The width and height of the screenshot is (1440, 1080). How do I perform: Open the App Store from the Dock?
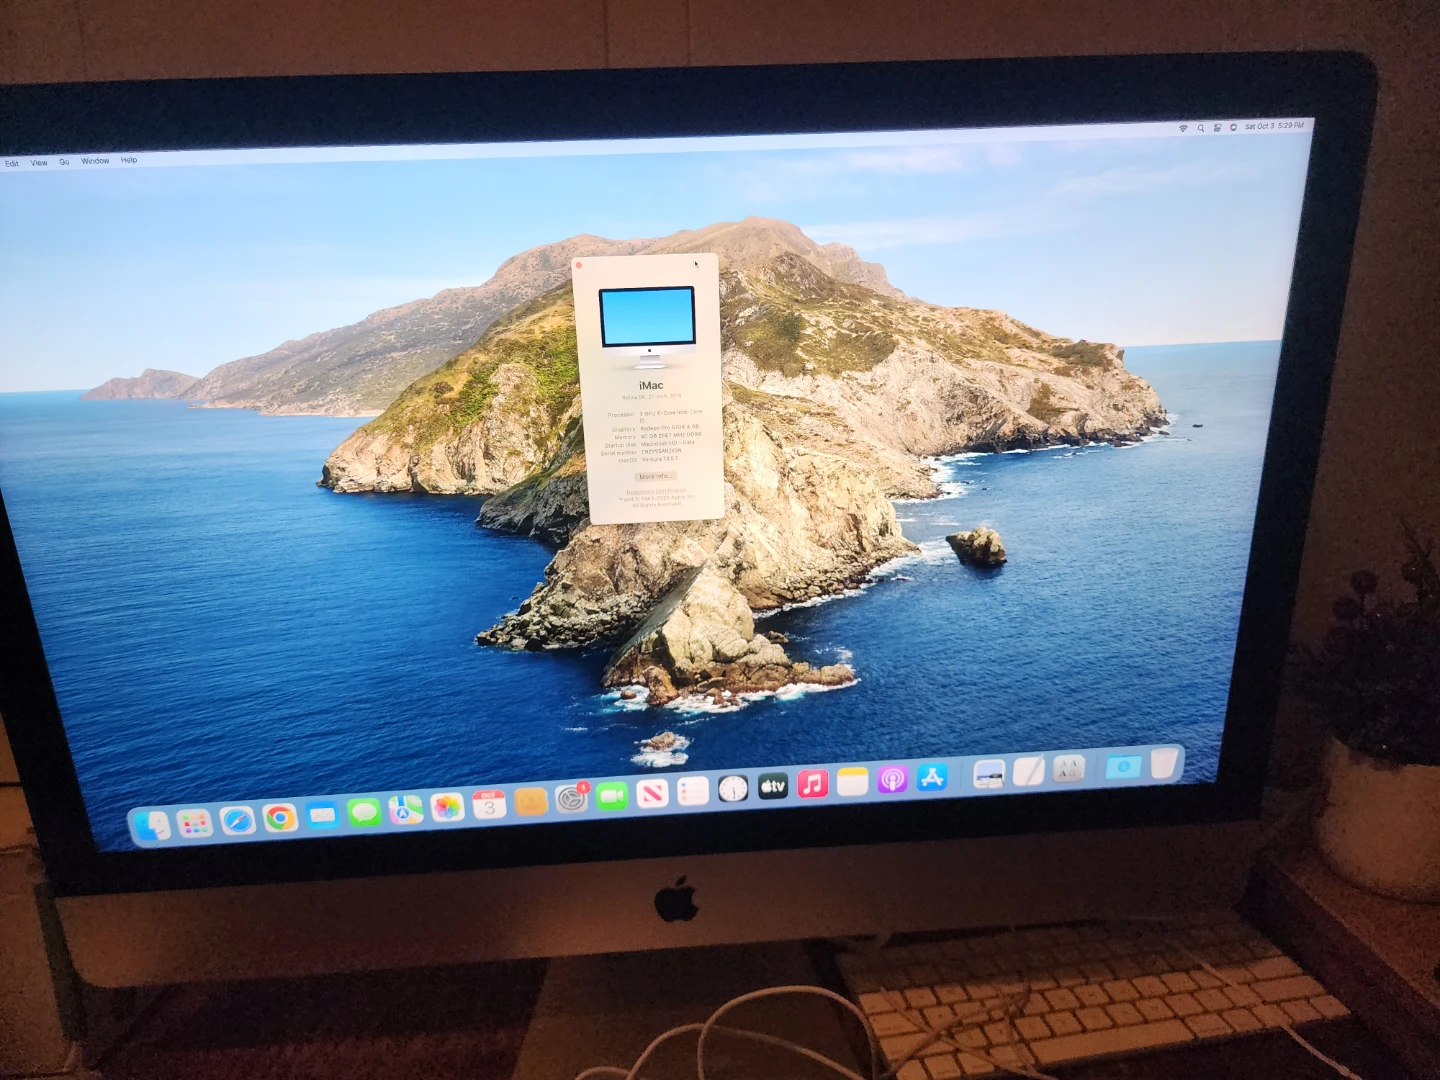(x=932, y=777)
